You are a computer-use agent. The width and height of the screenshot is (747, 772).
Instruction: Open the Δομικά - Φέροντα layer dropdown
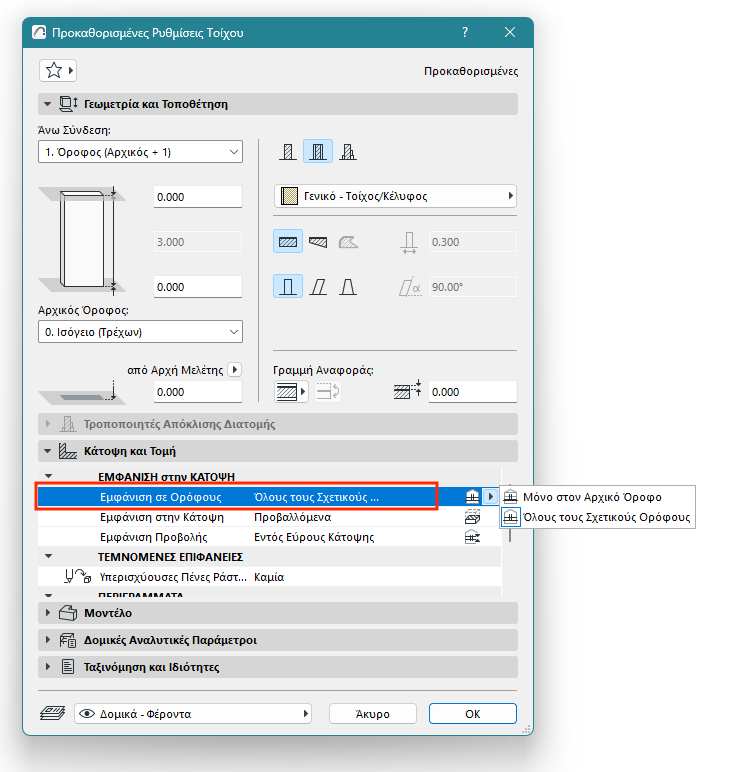[193, 713]
